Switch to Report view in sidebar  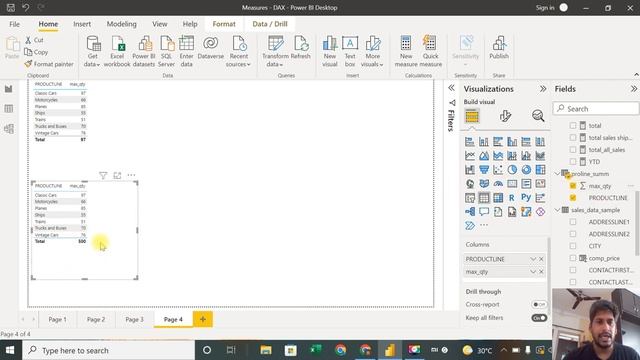pyautogui.click(x=9, y=89)
